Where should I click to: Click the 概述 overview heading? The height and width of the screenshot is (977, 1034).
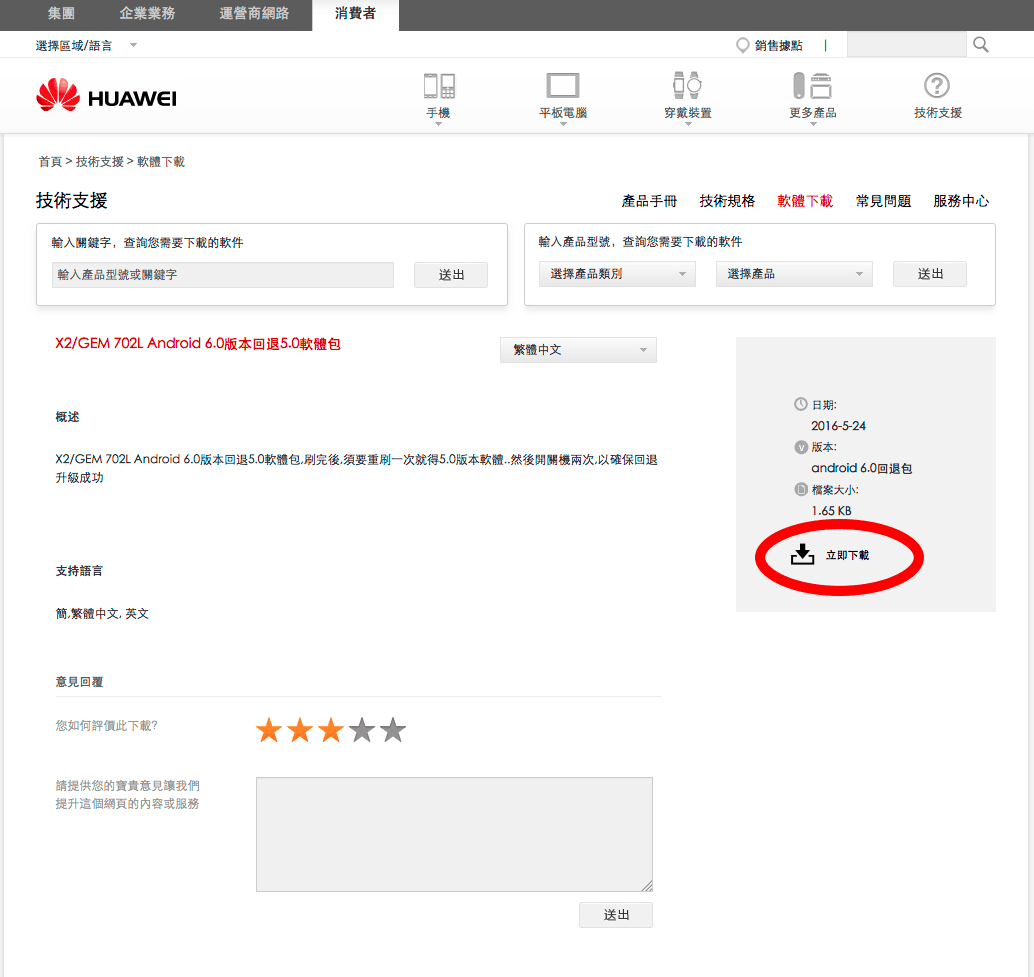(x=67, y=417)
